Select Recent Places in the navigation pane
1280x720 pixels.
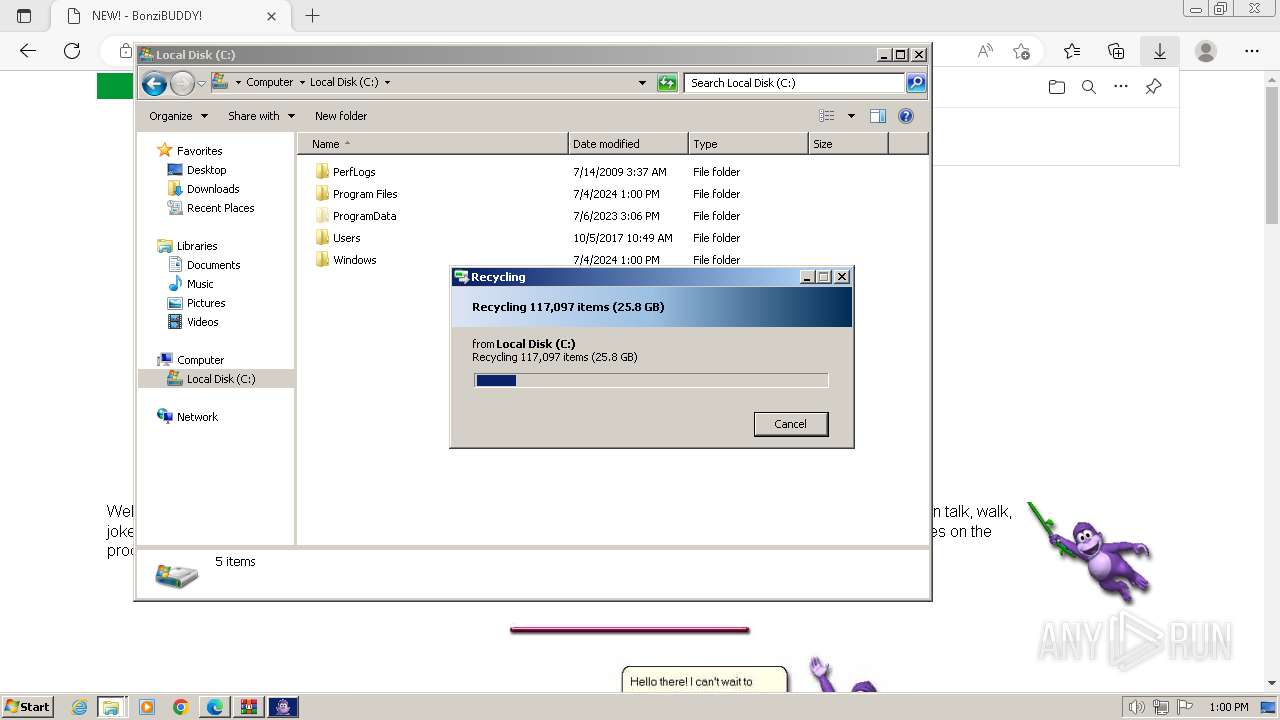(220, 208)
